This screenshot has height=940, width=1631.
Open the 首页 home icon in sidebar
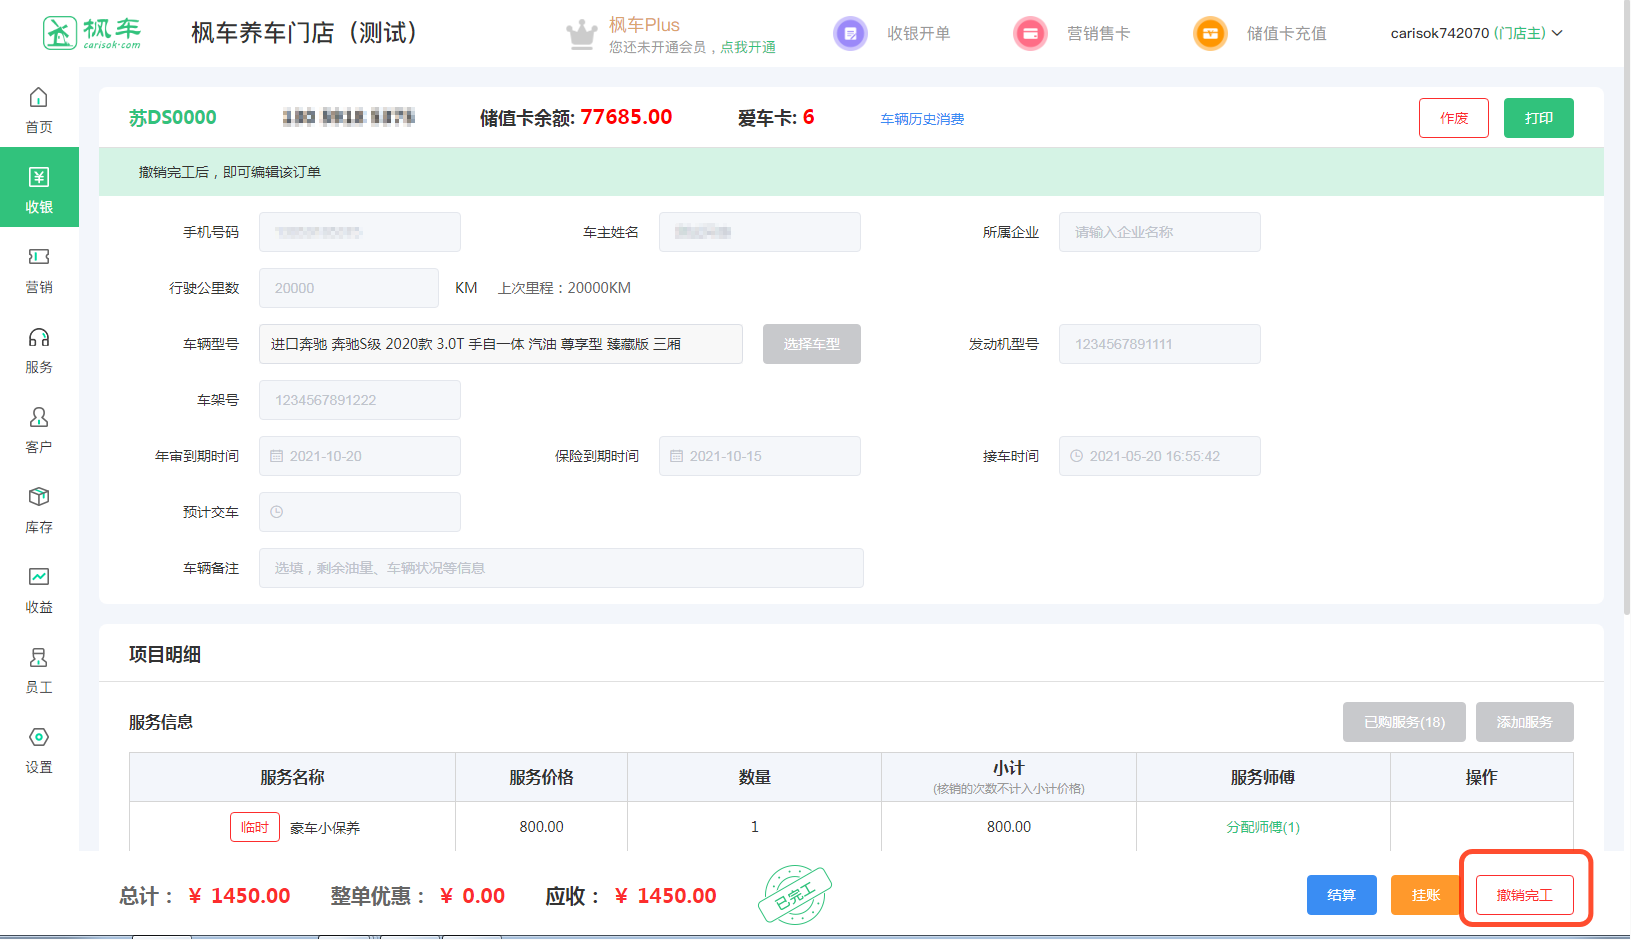(38, 98)
